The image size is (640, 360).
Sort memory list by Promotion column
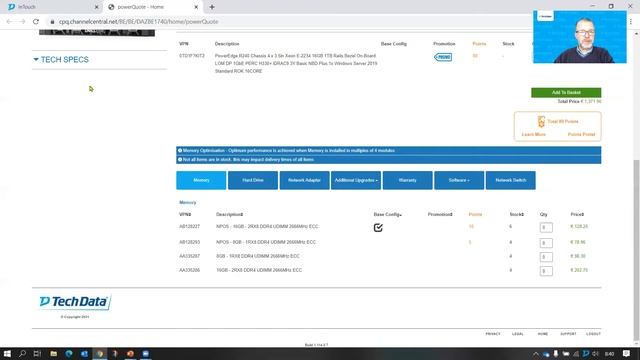point(440,214)
